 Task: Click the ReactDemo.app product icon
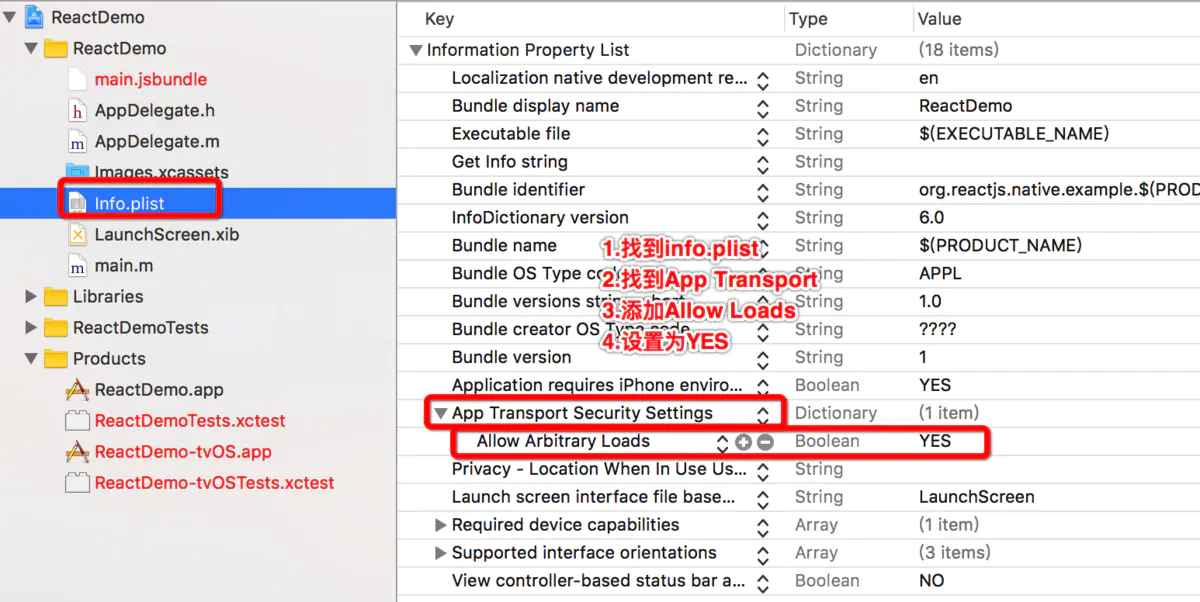(77, 389)
